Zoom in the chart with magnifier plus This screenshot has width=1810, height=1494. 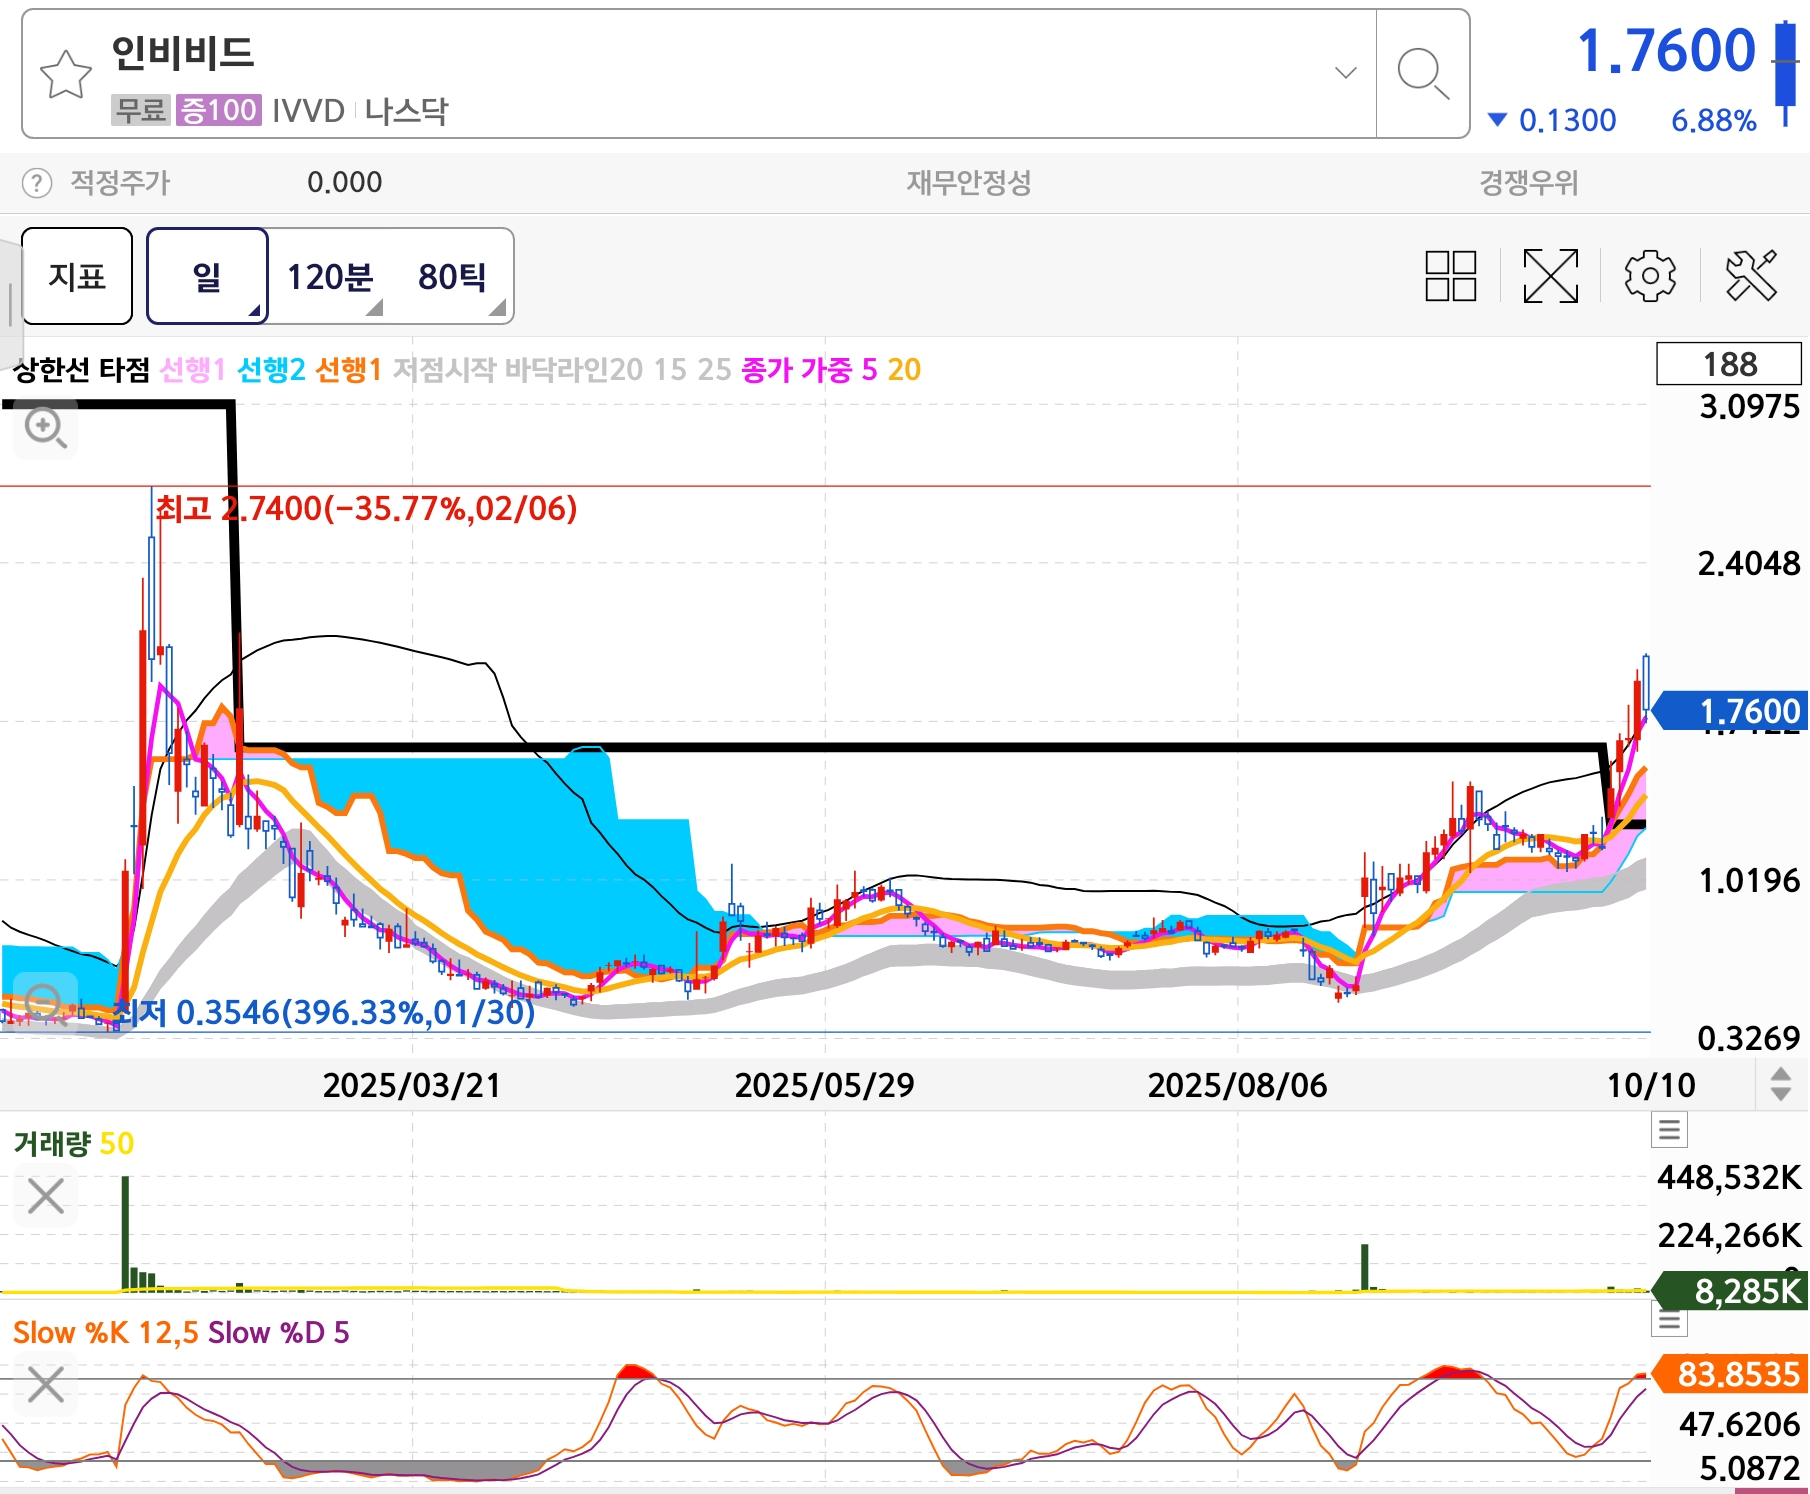[45, 429]
